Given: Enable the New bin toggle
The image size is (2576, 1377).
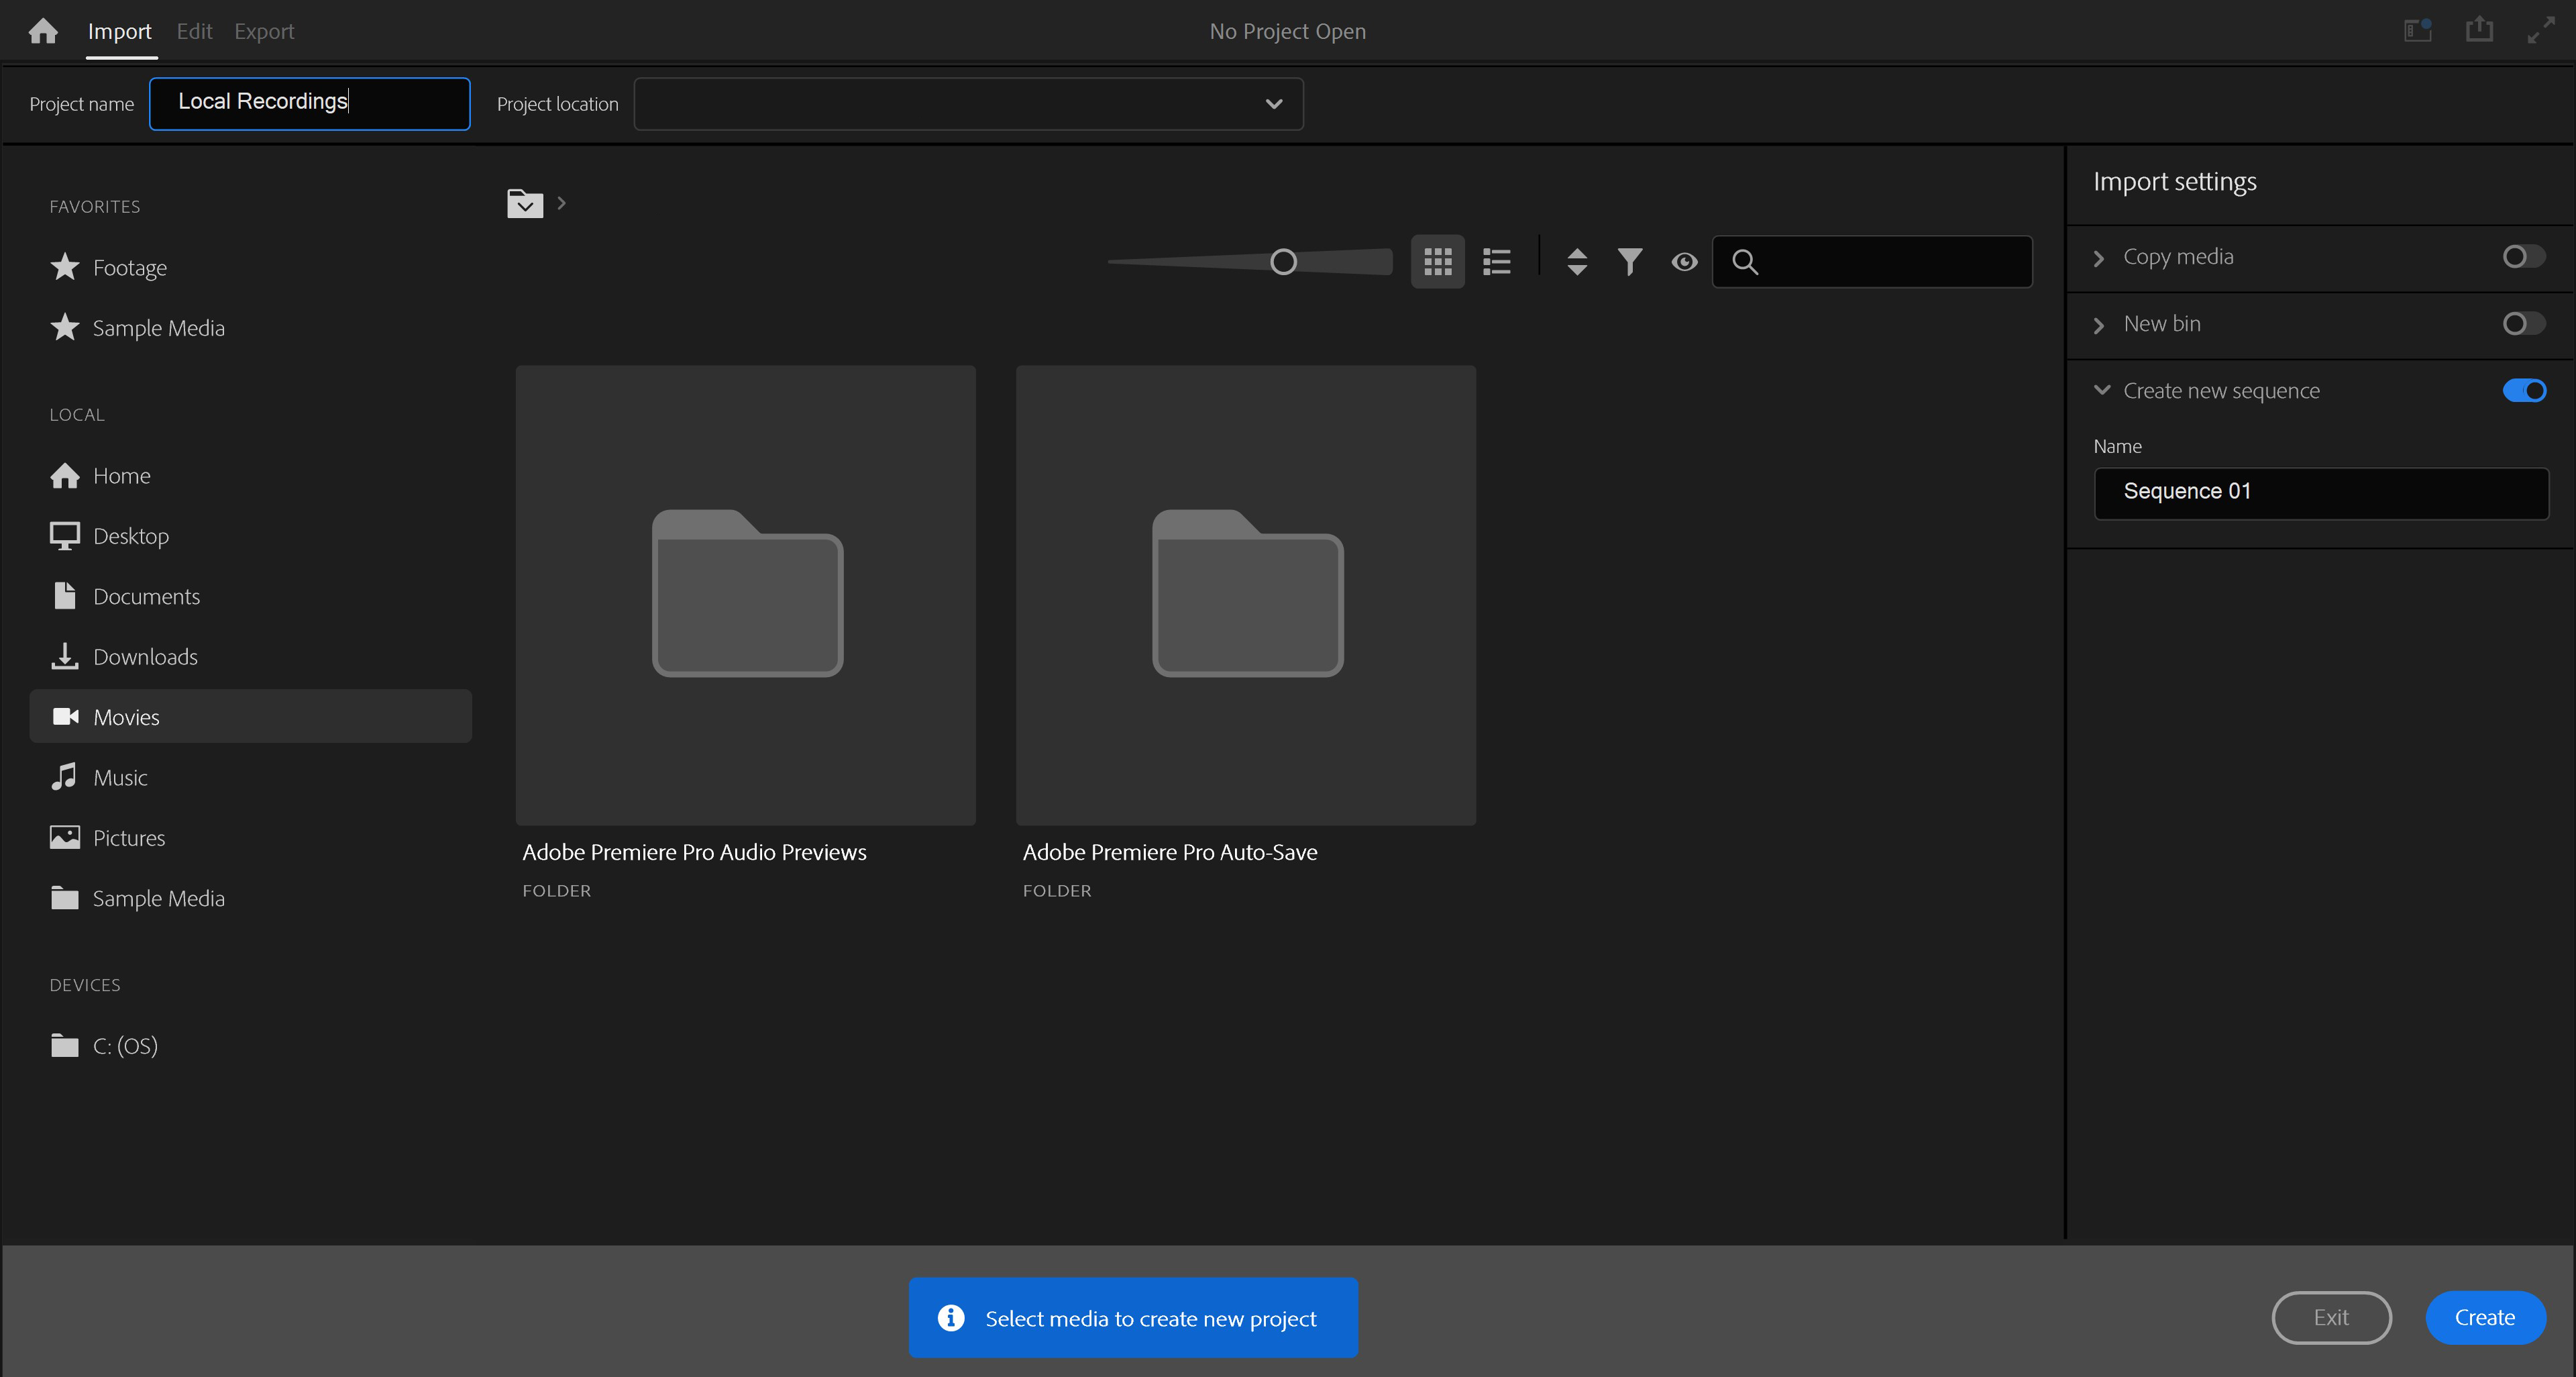Looking at the screenshot, I should 2524,324.
